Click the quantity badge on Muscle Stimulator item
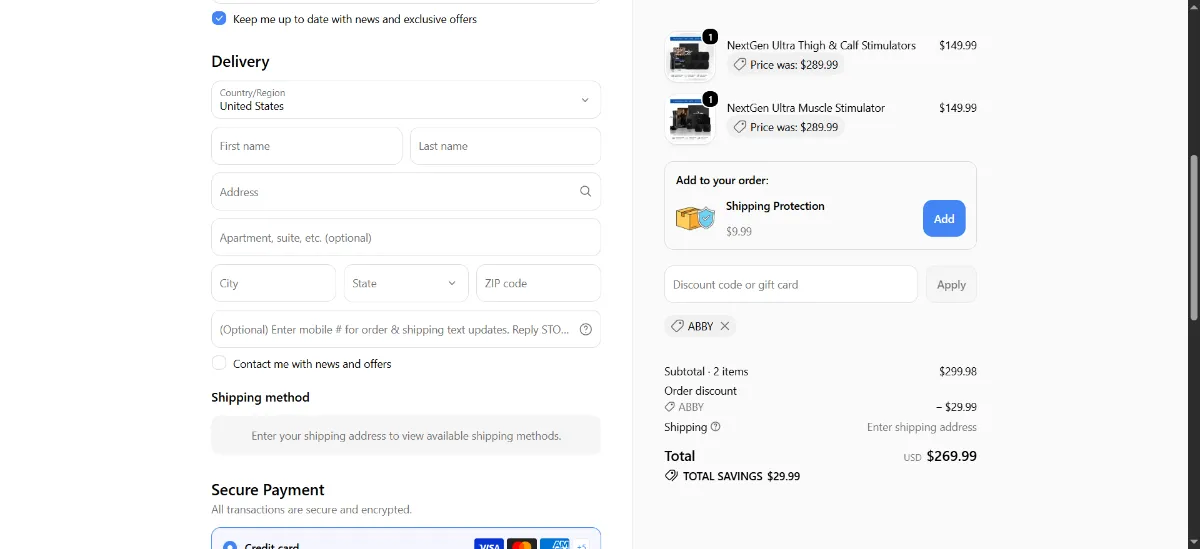Image resolution: width=1200 pixels, height=549 pixels. pos(710,99)
